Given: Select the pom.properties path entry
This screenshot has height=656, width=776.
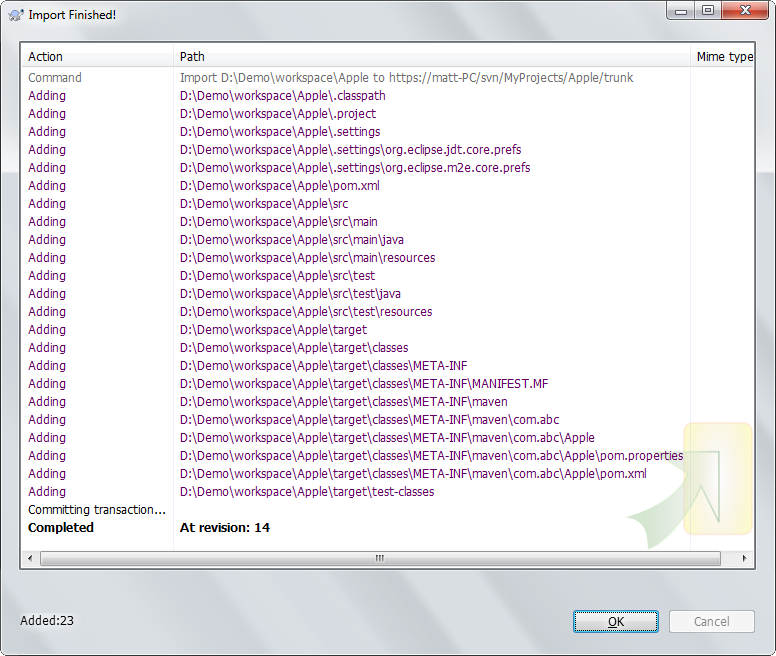Looking at the screenshot, I should pos(431,456).
